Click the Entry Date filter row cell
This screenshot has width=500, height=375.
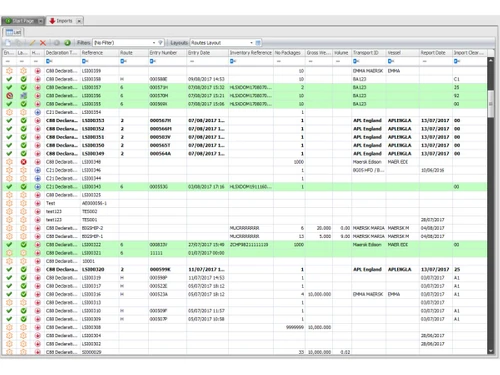pos(207,61)
